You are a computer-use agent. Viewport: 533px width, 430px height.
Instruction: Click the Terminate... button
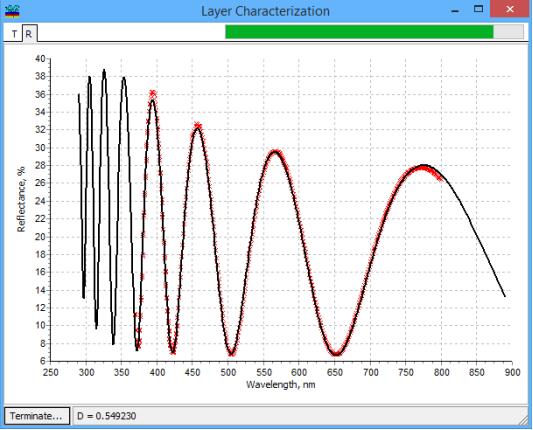[x=36, y=416]
